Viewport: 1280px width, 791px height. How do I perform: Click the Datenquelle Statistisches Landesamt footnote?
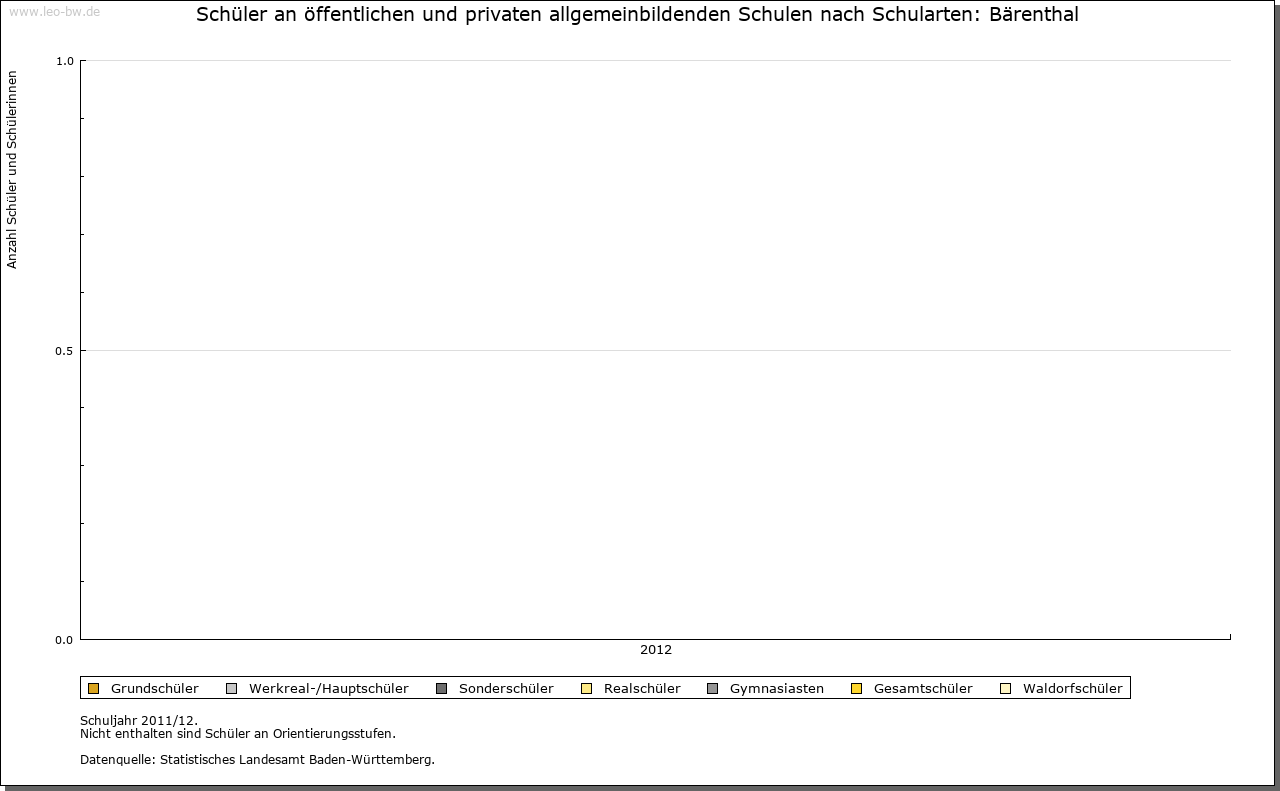(x=257, y=760)
